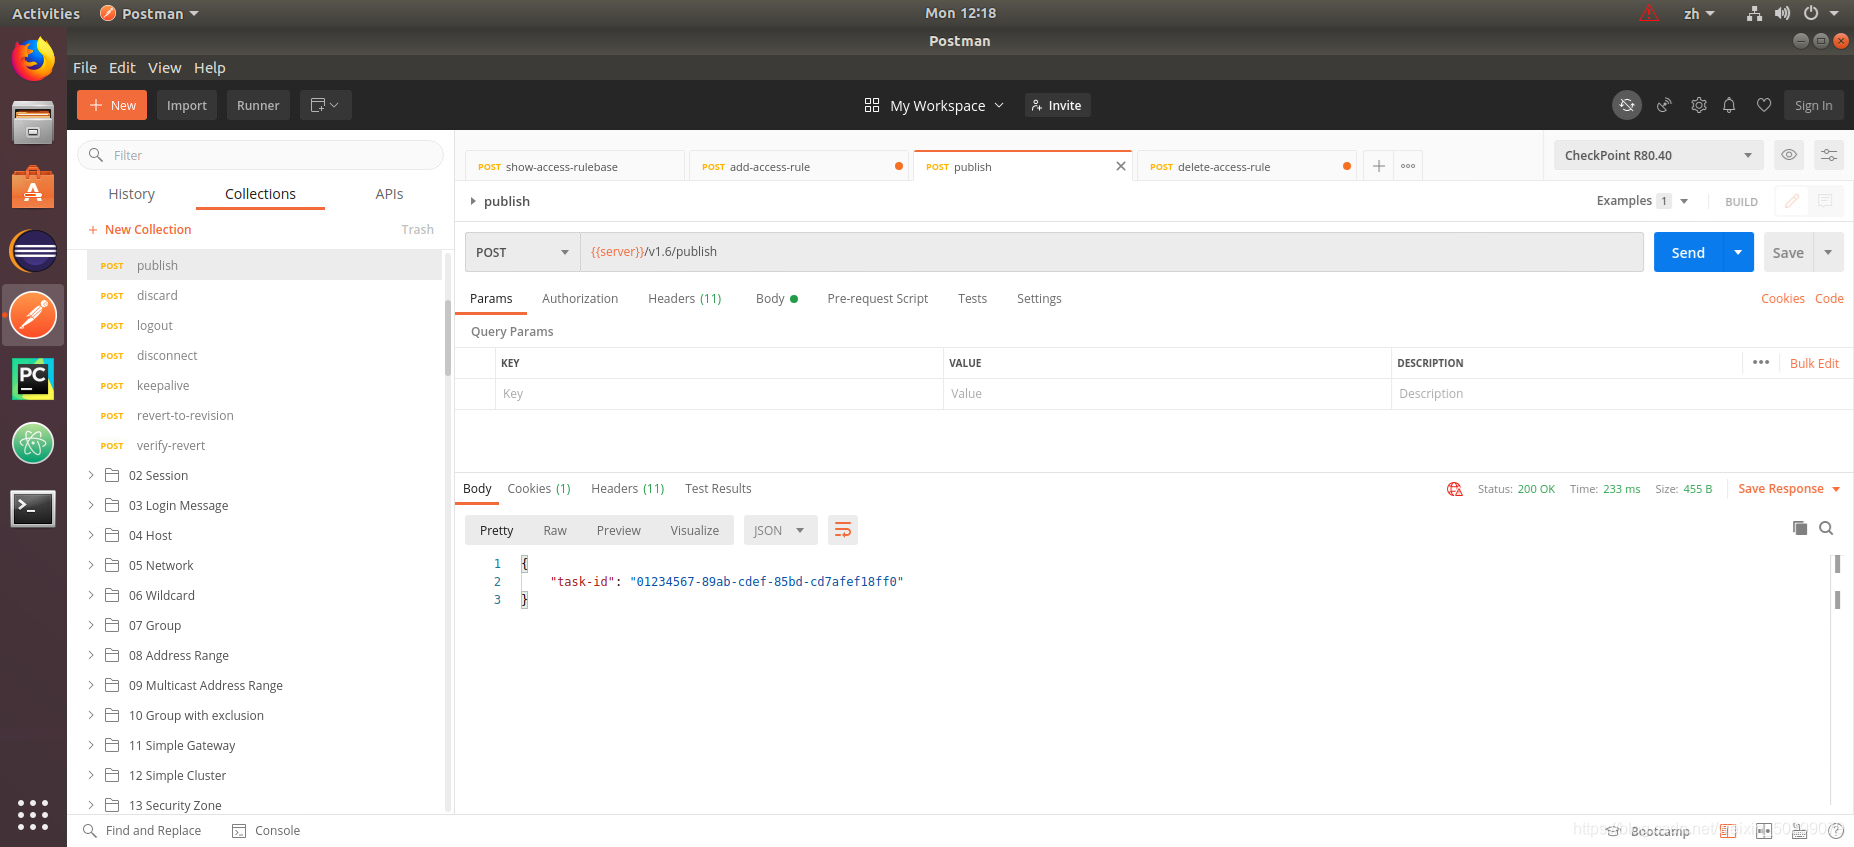Screen dimensions: 1854x847
Task: Open manage environments sliders icon
Action: pos(1829,155)
